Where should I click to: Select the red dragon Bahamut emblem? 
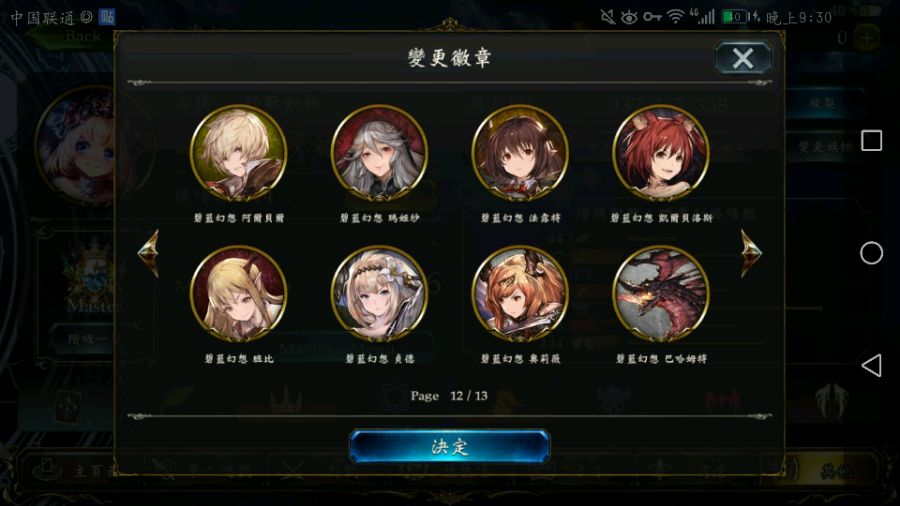click(661, 294)
